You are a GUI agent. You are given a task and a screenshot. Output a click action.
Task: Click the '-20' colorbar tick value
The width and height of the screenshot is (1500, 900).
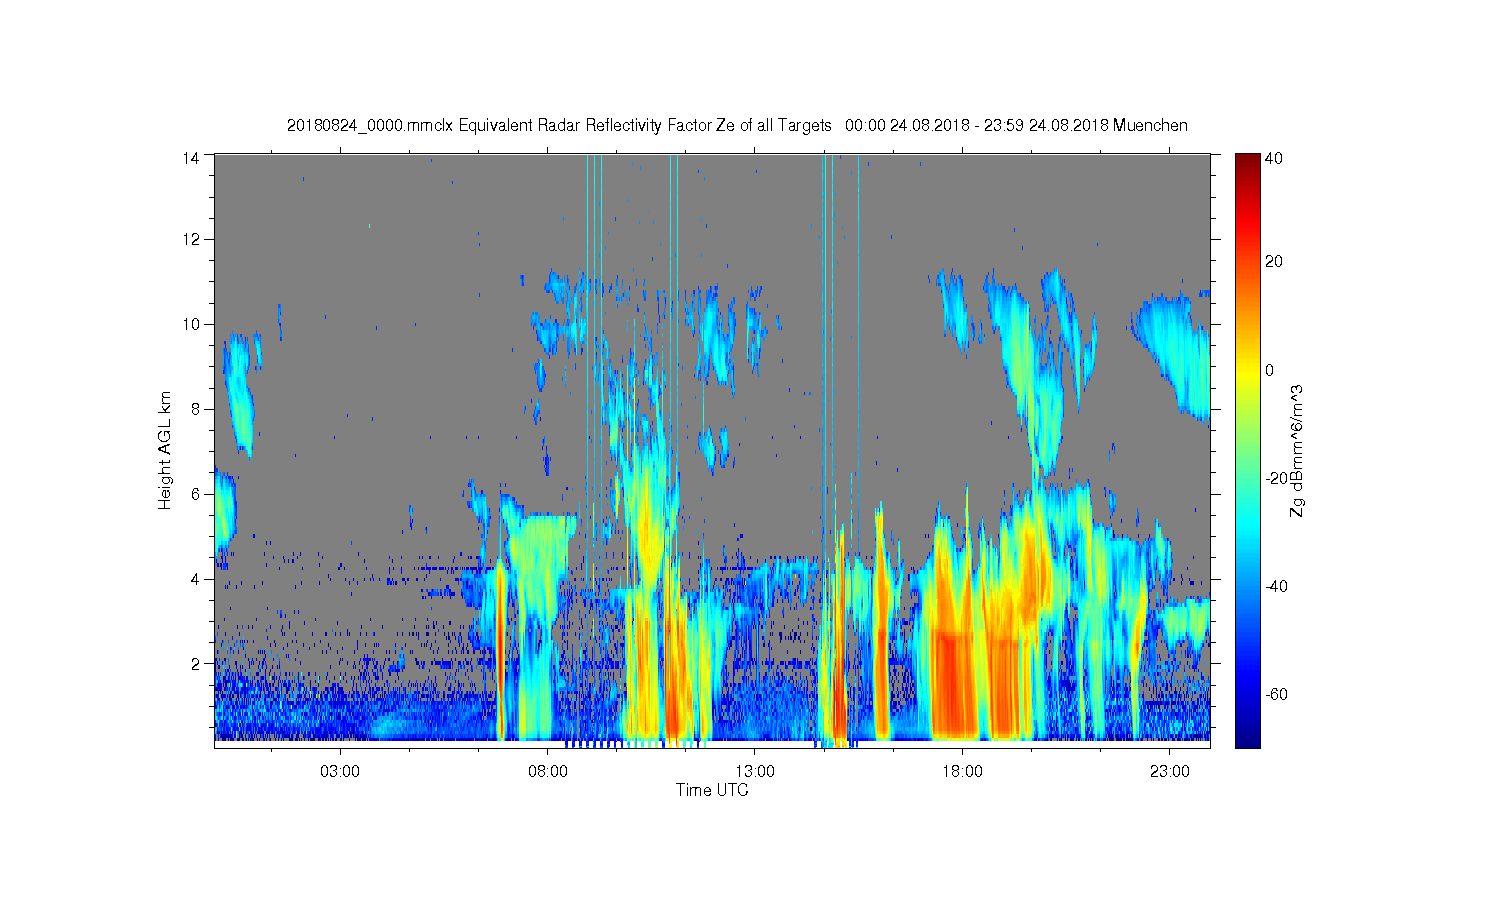(x=1276, y=478)
